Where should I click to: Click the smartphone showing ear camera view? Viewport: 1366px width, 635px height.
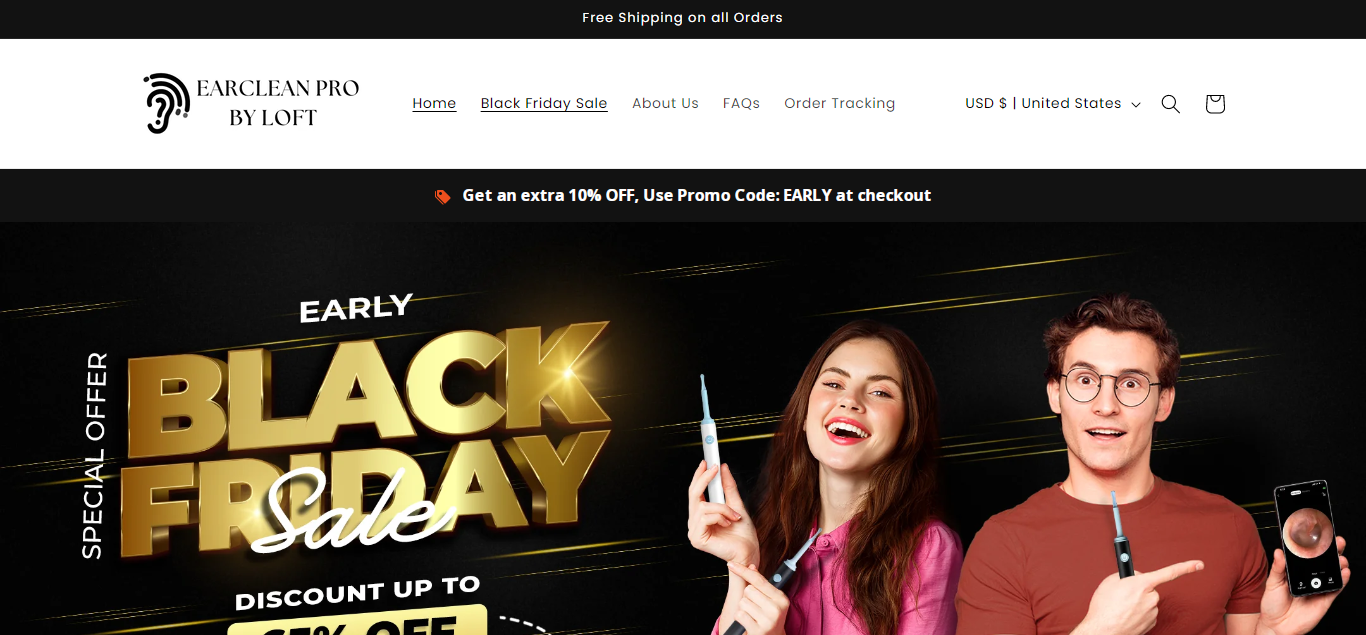click(1307, 537)
